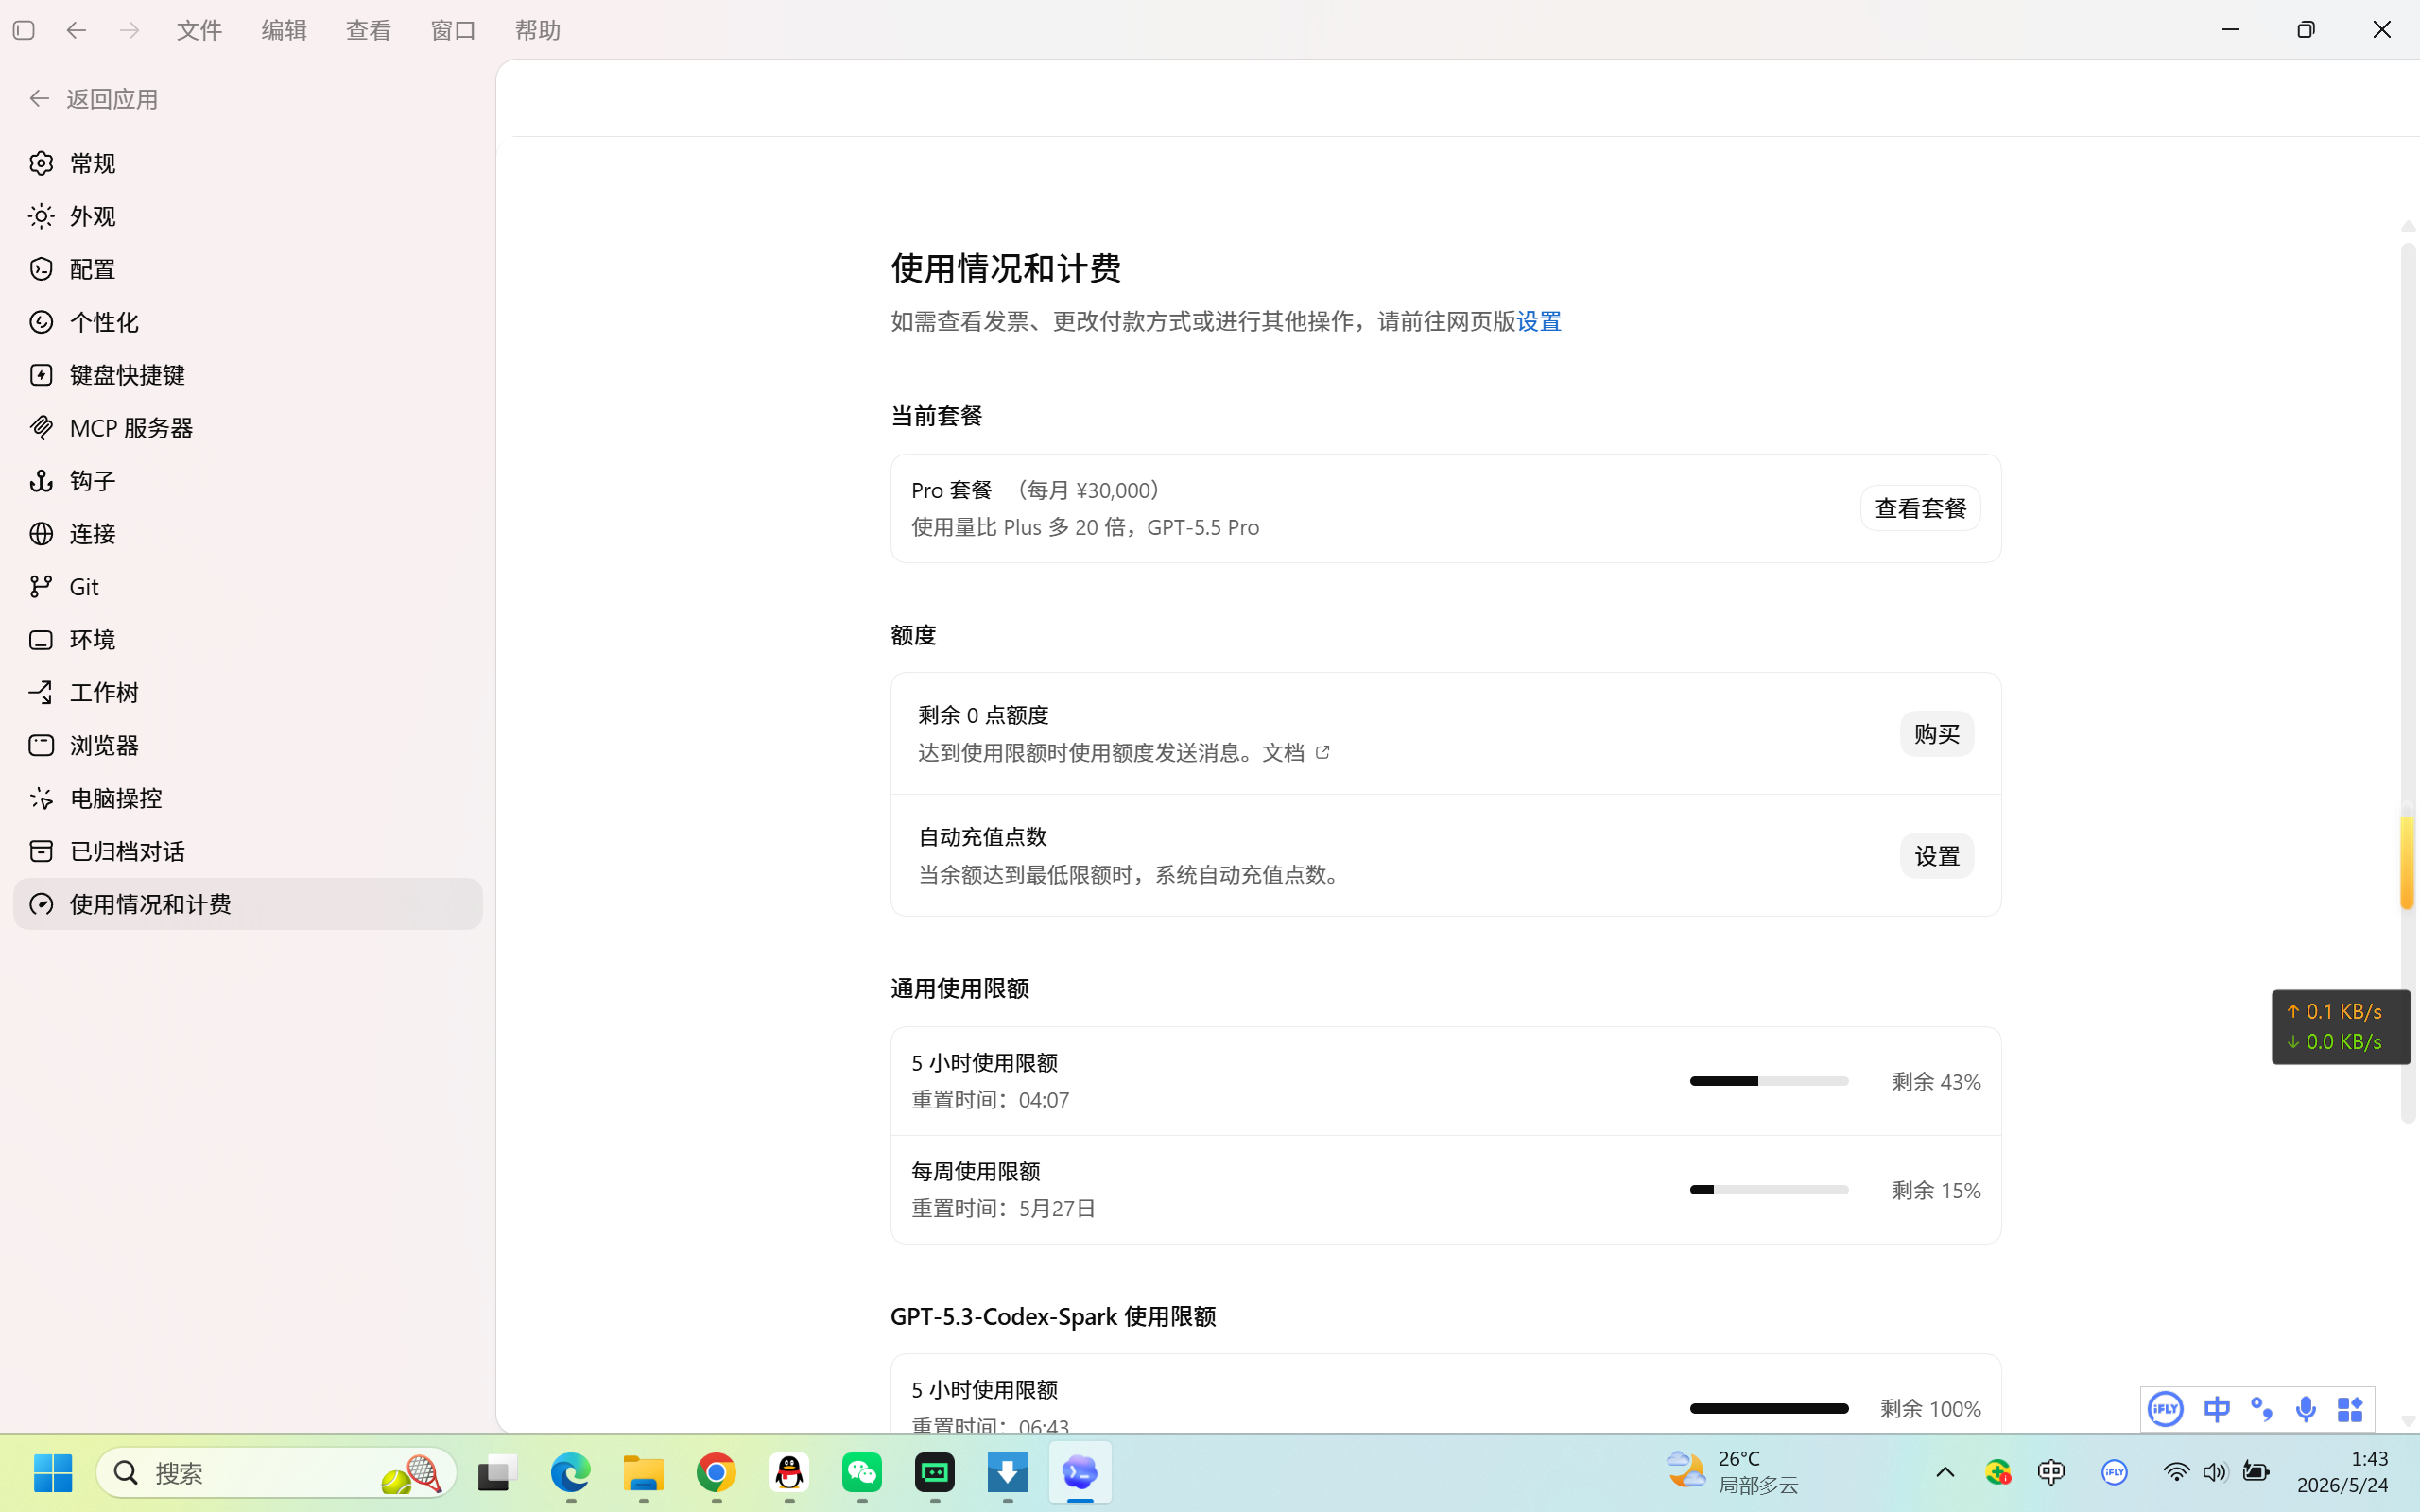Click 设置 for 自动充值点数
Image resolution: width=2420 pixels, height=1512 pixels.
click(x=1937, y=856)
